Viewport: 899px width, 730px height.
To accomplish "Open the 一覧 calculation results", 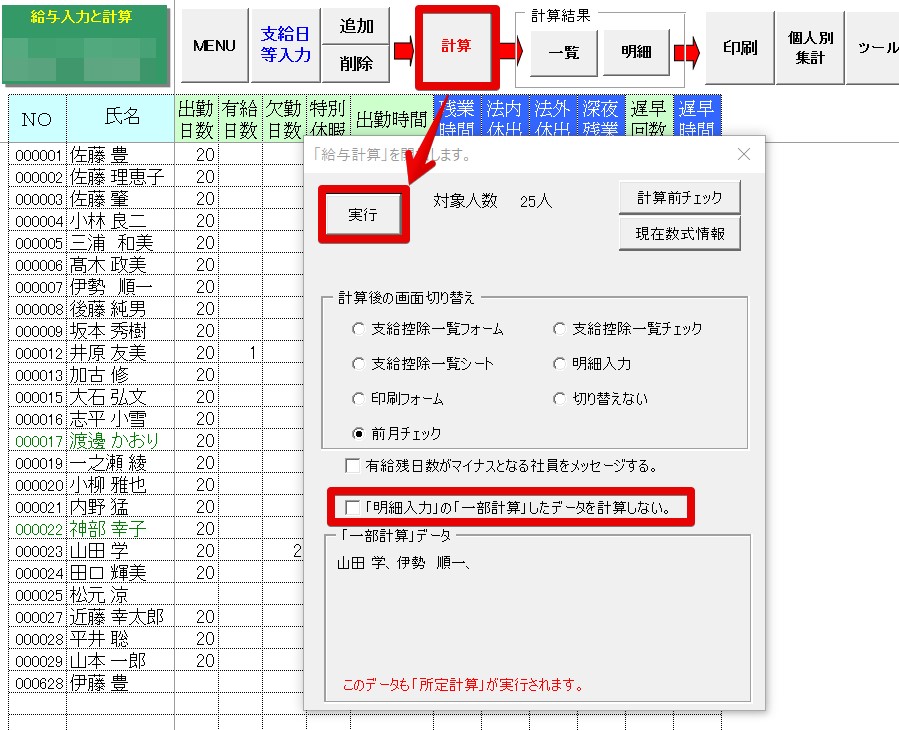I will (x=563, y=52).
